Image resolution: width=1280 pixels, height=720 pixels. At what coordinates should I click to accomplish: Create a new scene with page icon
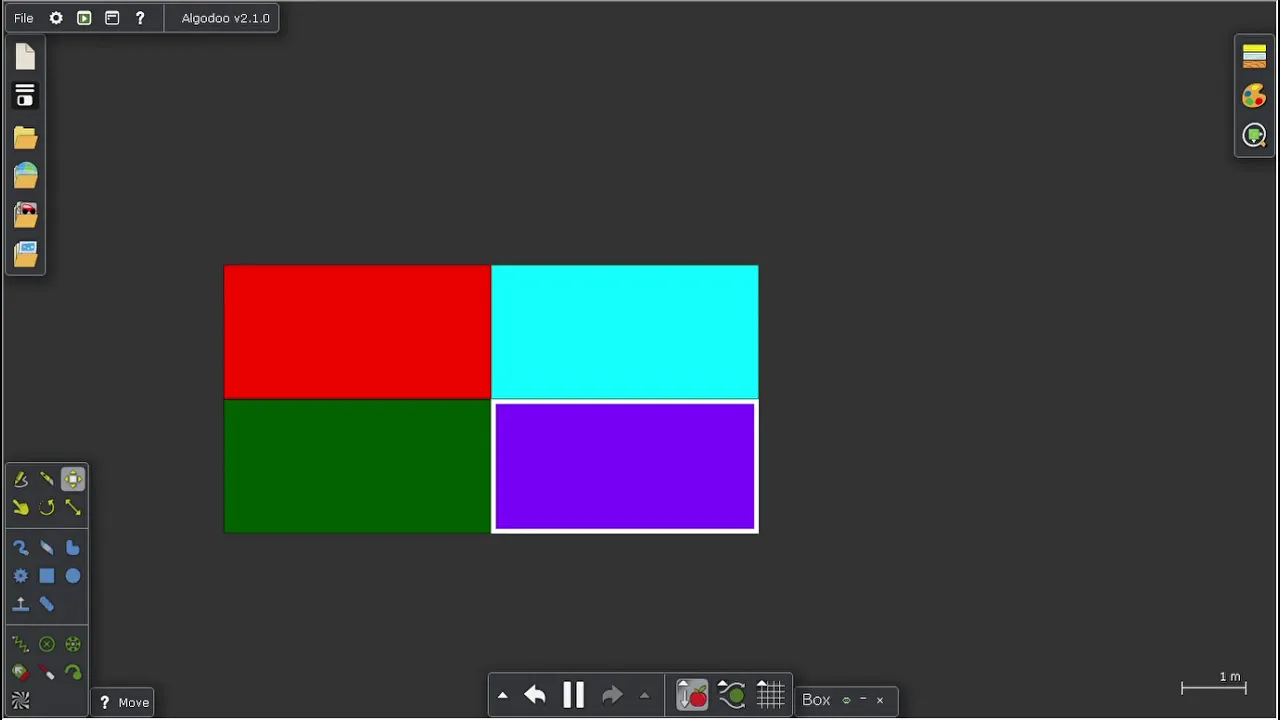coord(25,57)
